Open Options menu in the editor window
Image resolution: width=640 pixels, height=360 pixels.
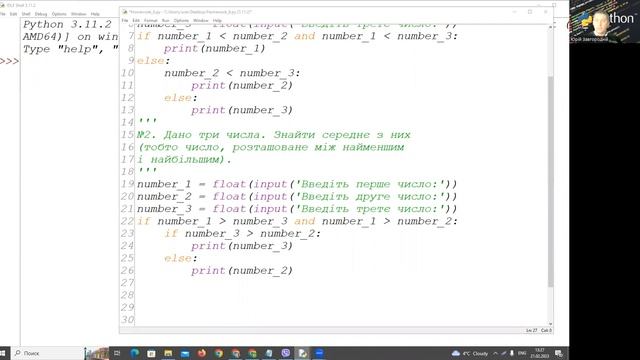tap(181, 20)
